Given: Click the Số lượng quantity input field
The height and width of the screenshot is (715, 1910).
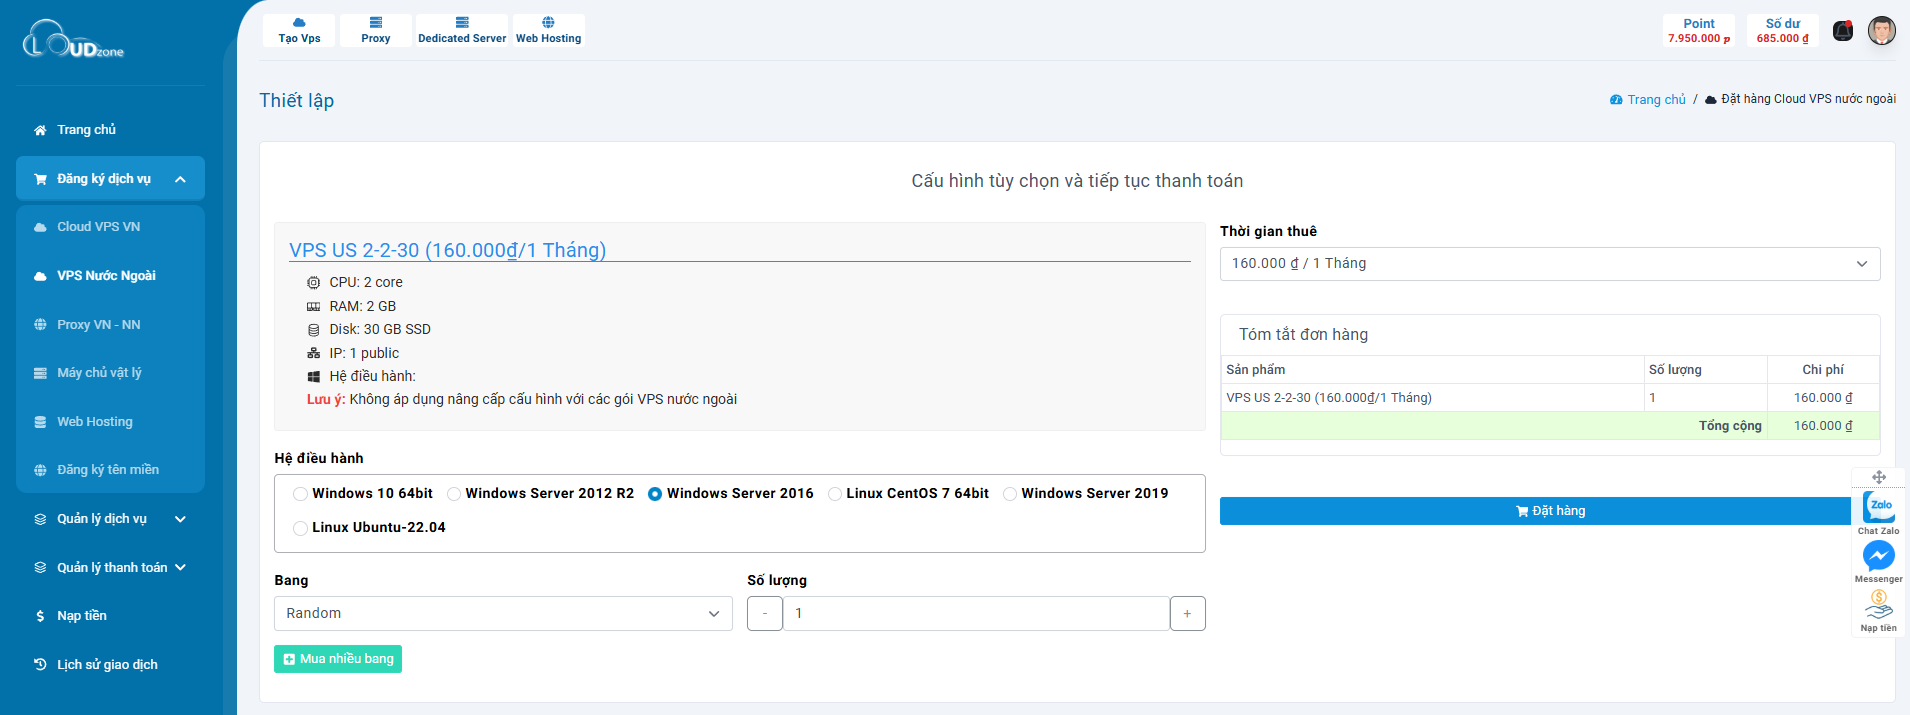Looking at the screenshot, I should [975, 614].
